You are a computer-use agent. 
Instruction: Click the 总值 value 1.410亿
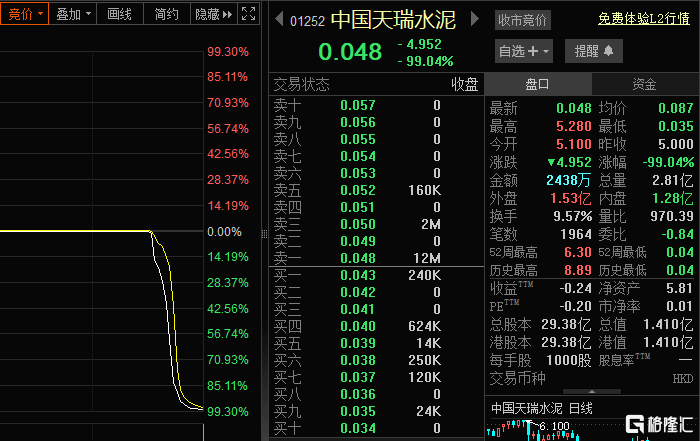tap(668, 325)
